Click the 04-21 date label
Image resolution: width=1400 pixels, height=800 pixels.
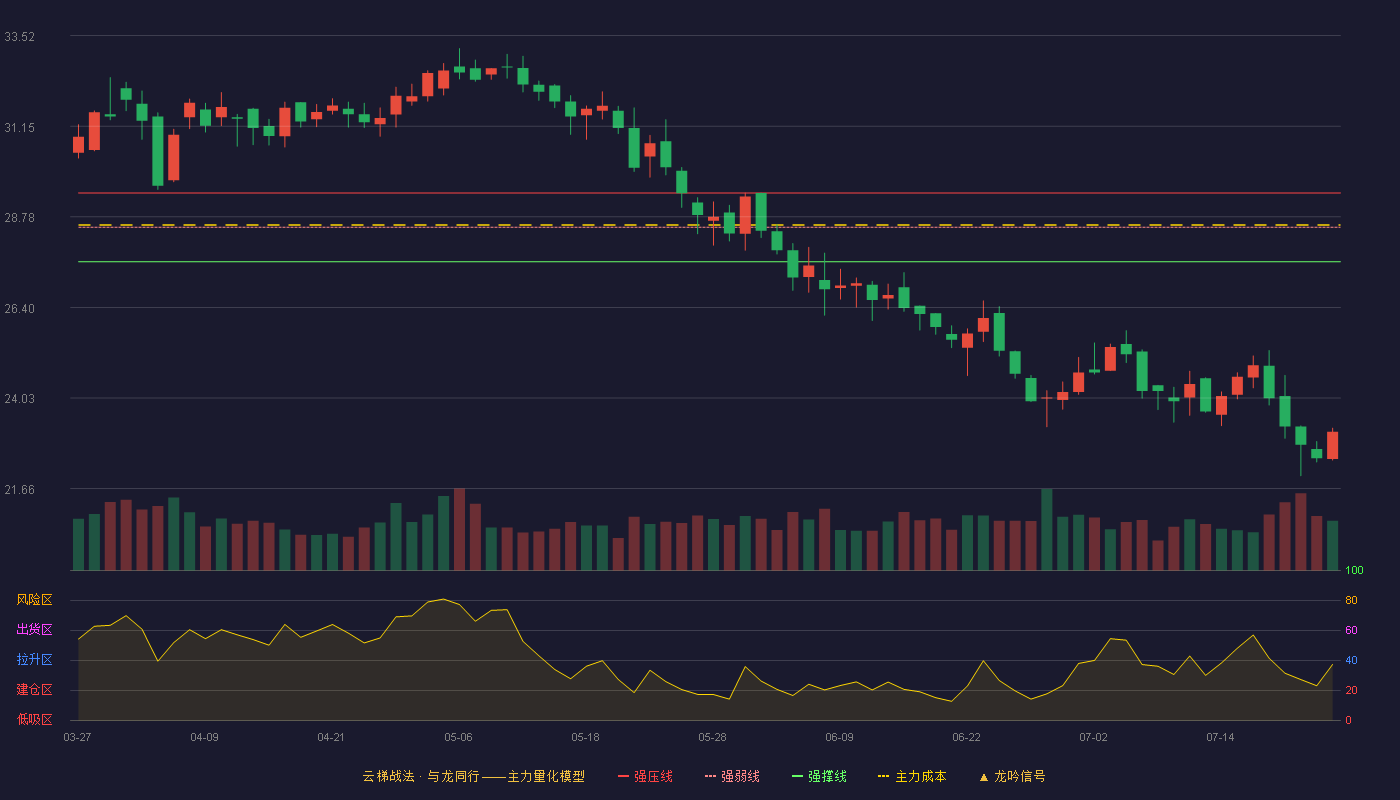point(331,737)
